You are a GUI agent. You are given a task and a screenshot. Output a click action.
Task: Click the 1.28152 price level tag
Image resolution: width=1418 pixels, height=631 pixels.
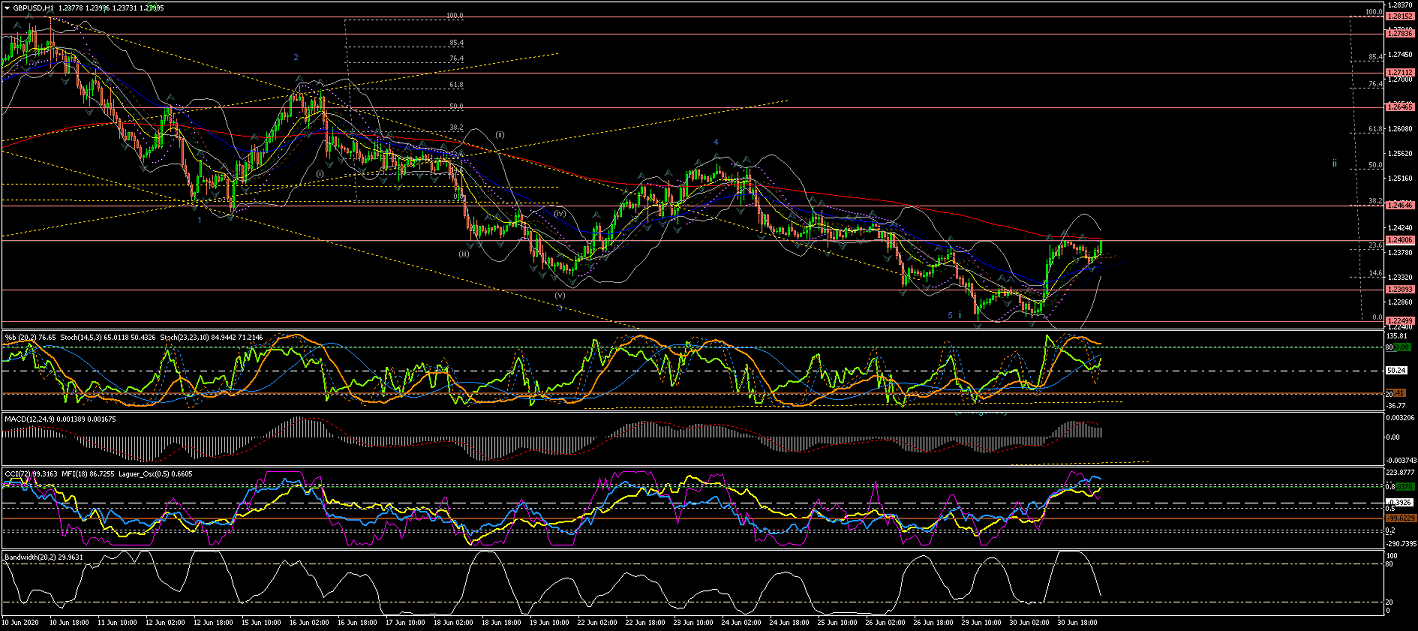pos(1399,17)
